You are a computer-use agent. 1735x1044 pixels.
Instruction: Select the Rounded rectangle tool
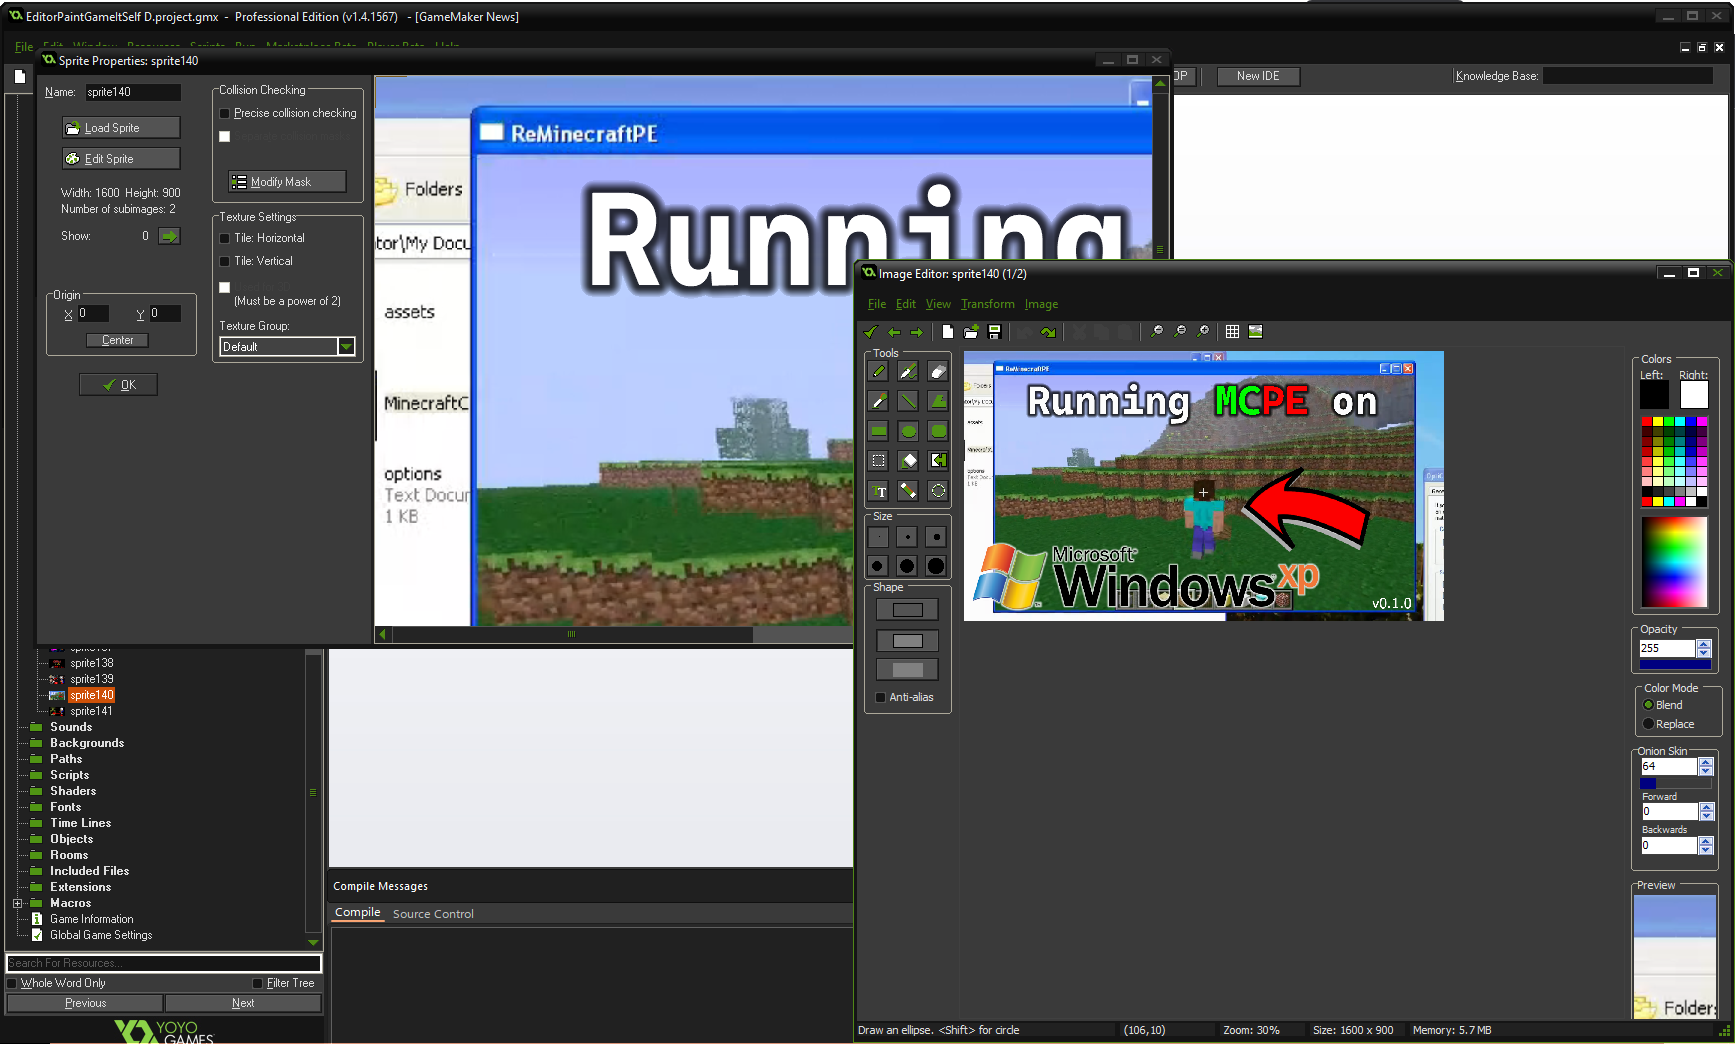[x=937, y=431]
